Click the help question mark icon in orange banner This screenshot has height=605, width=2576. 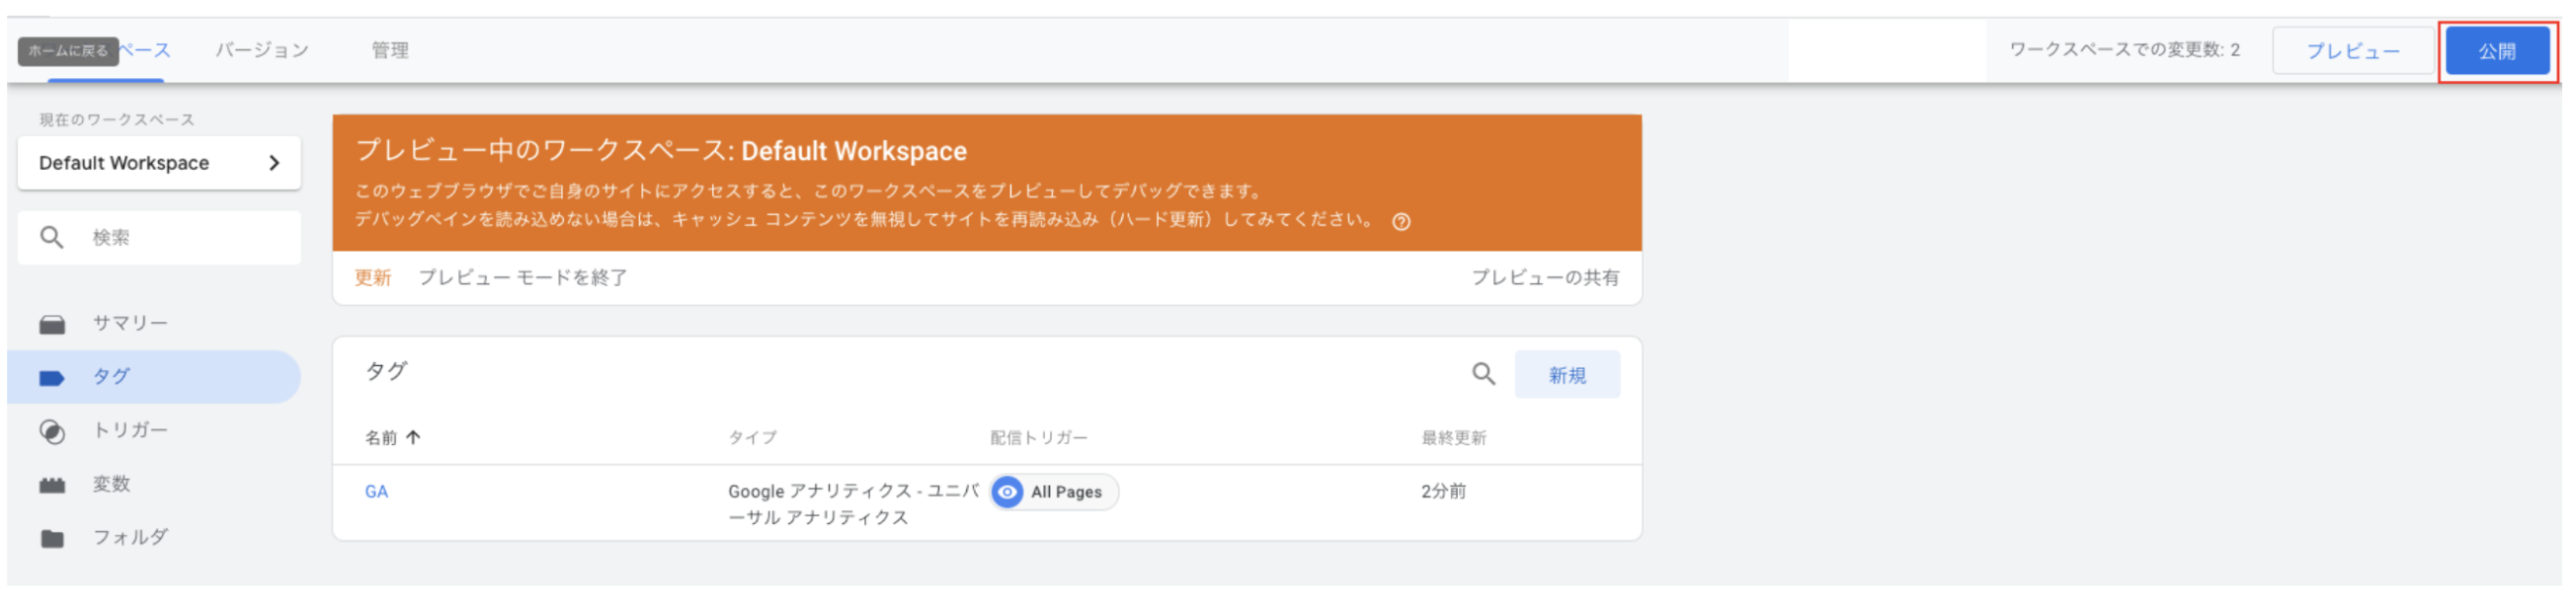[x=1401, y=222]
